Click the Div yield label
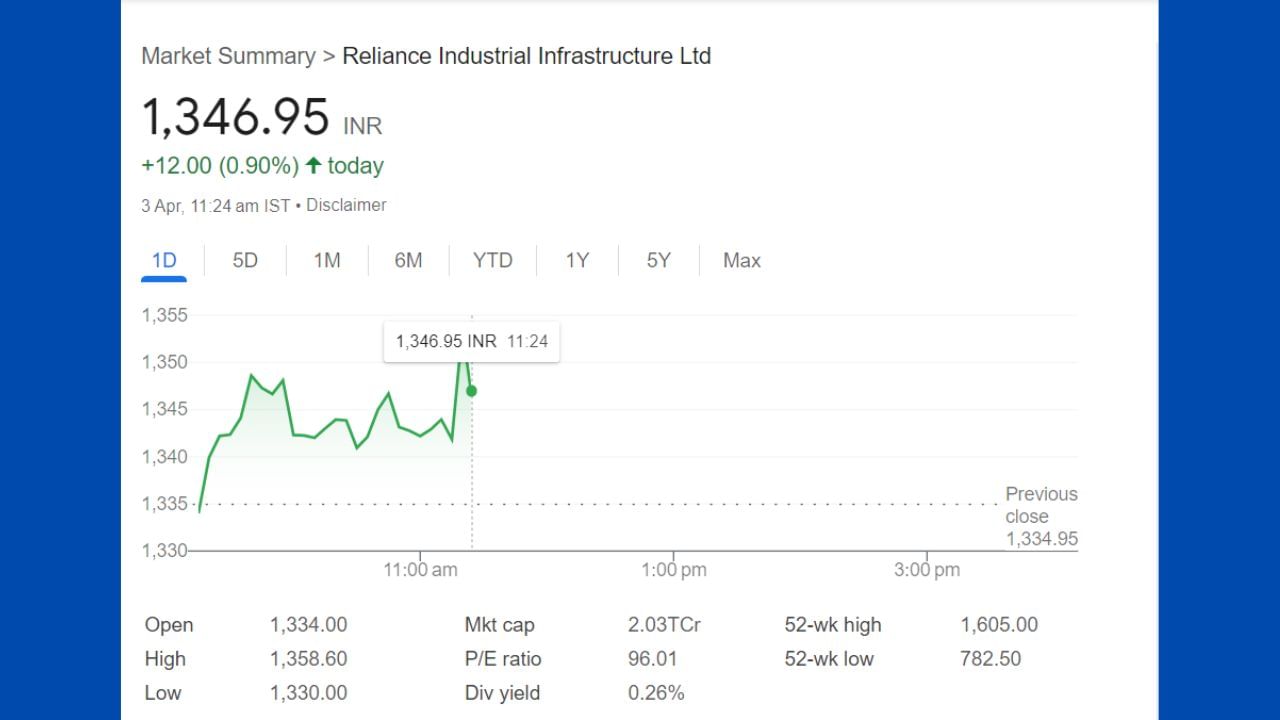 coord(503,693)
